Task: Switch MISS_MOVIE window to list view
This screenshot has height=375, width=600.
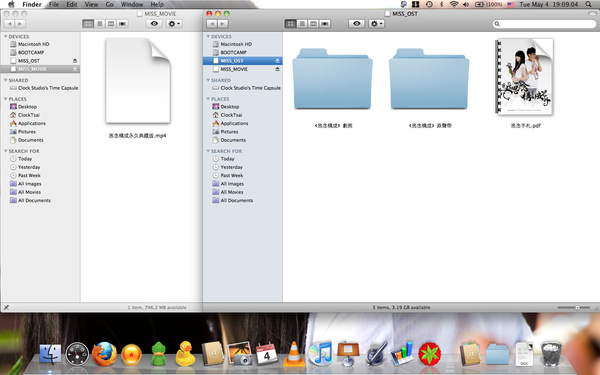Action: click(x=99, y=24)
